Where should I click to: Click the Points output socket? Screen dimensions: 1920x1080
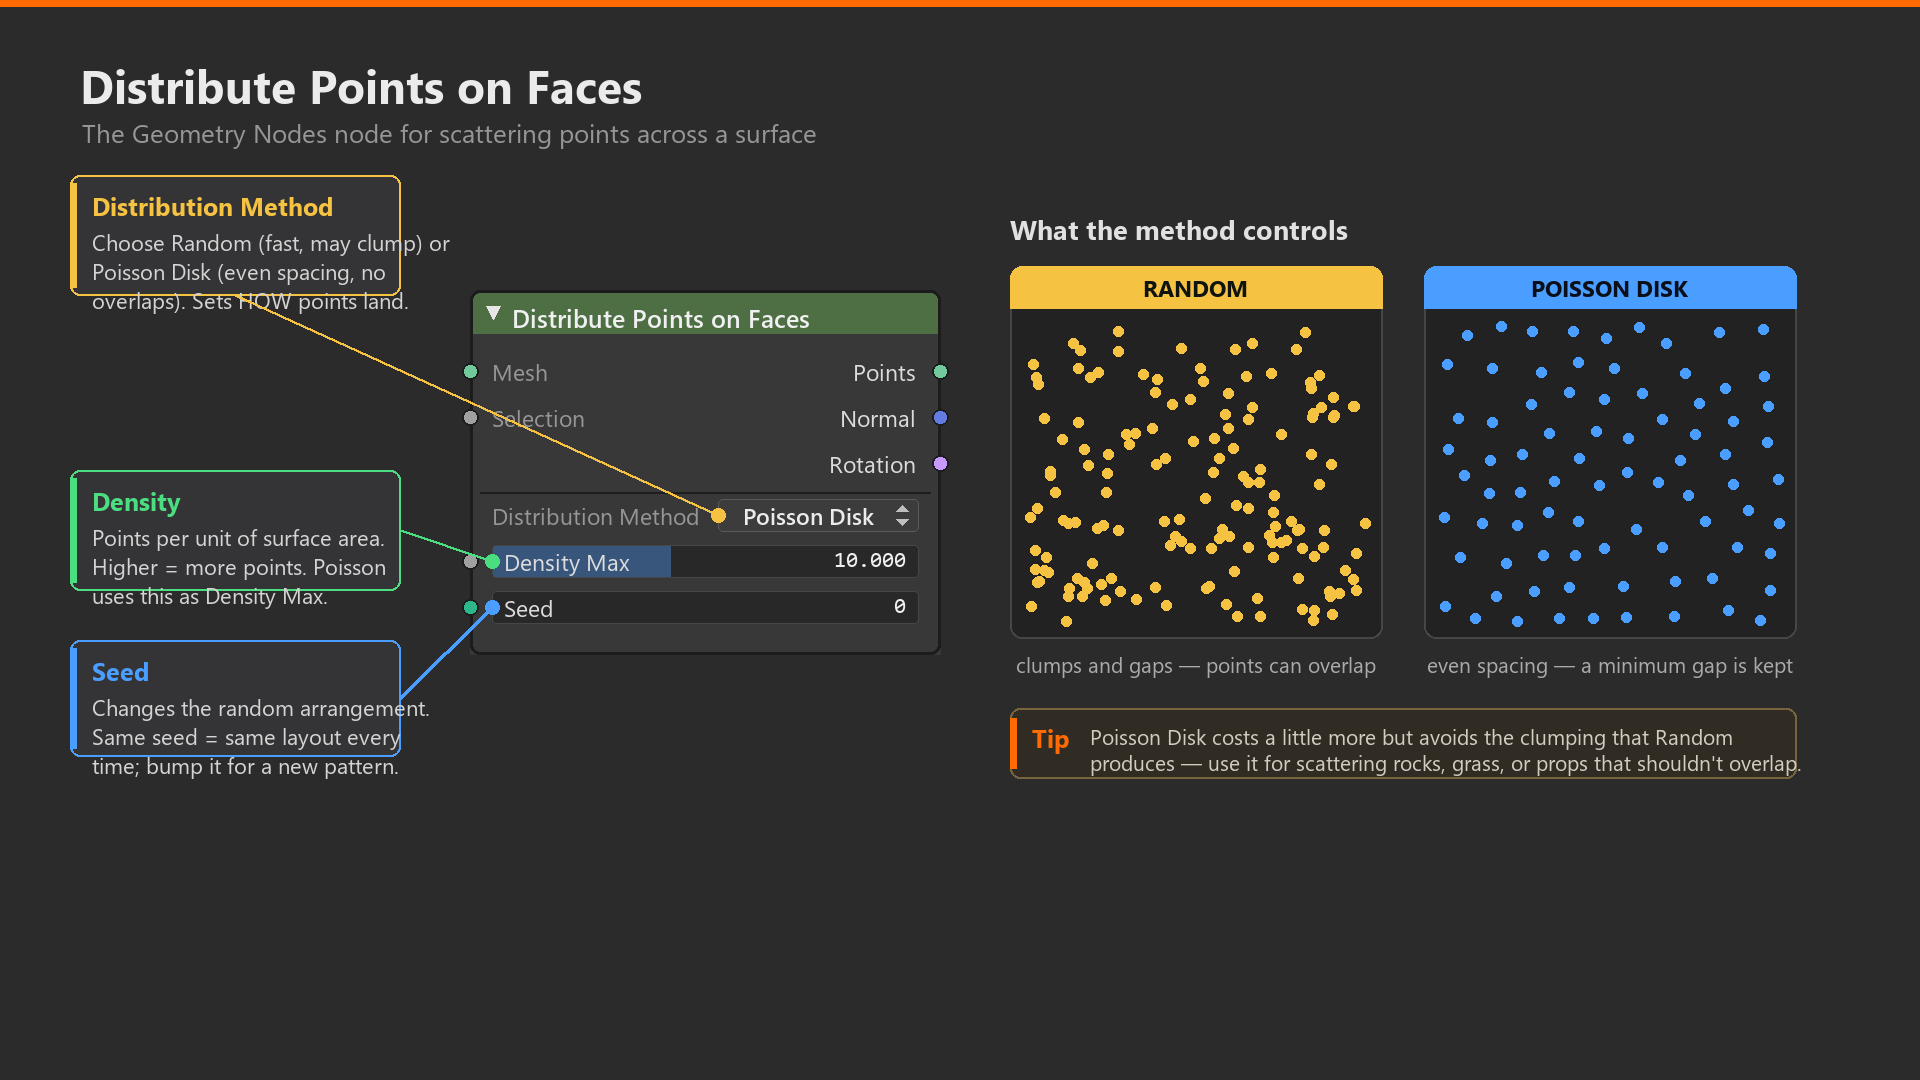point(940,372)
